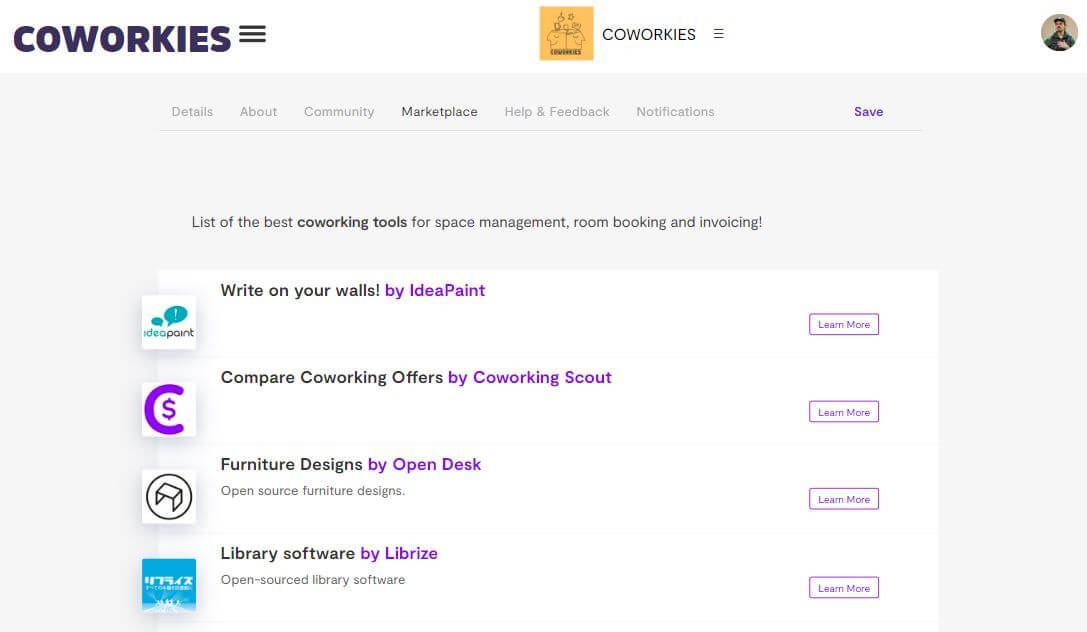Click the IdeaPaint logo thumbnail
The height and width of the screenshot is (632, 1087).
pyautogui.click(x=168, y=322)
